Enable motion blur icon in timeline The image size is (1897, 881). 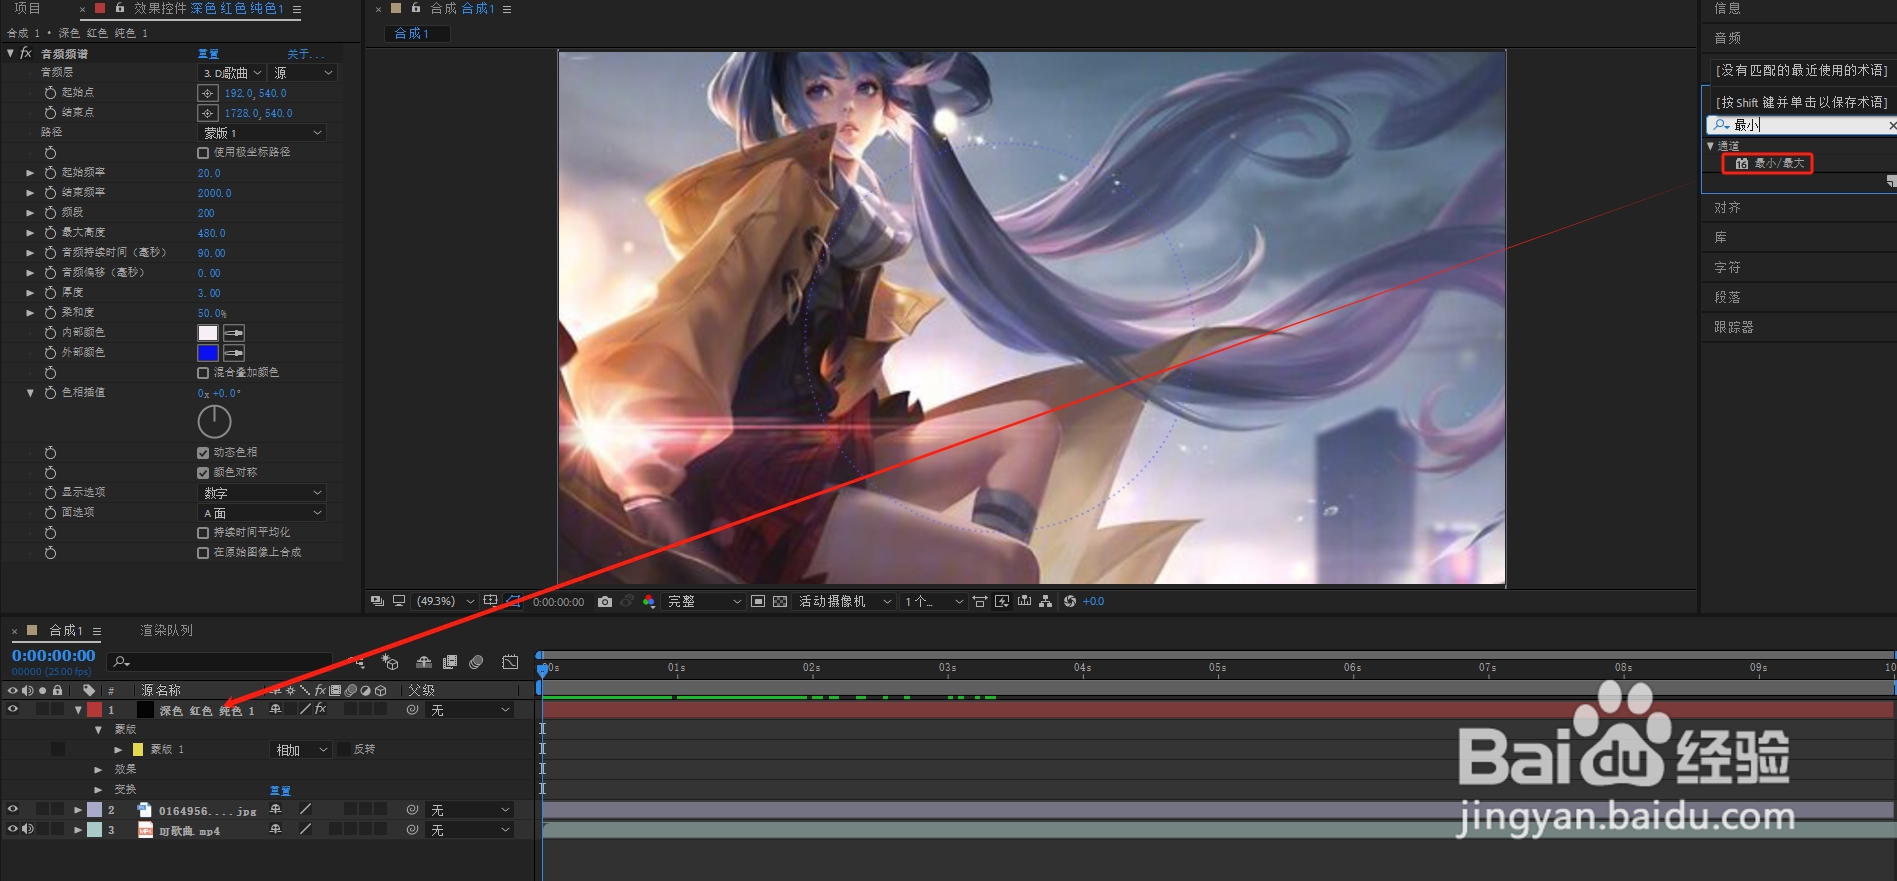(x=477, y=662)
